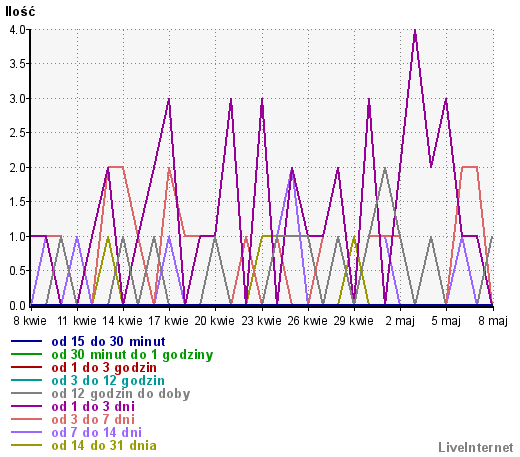Click the dark blue legend line swatch
This screenshot has width=520, height=457.
tap(26, 341)
